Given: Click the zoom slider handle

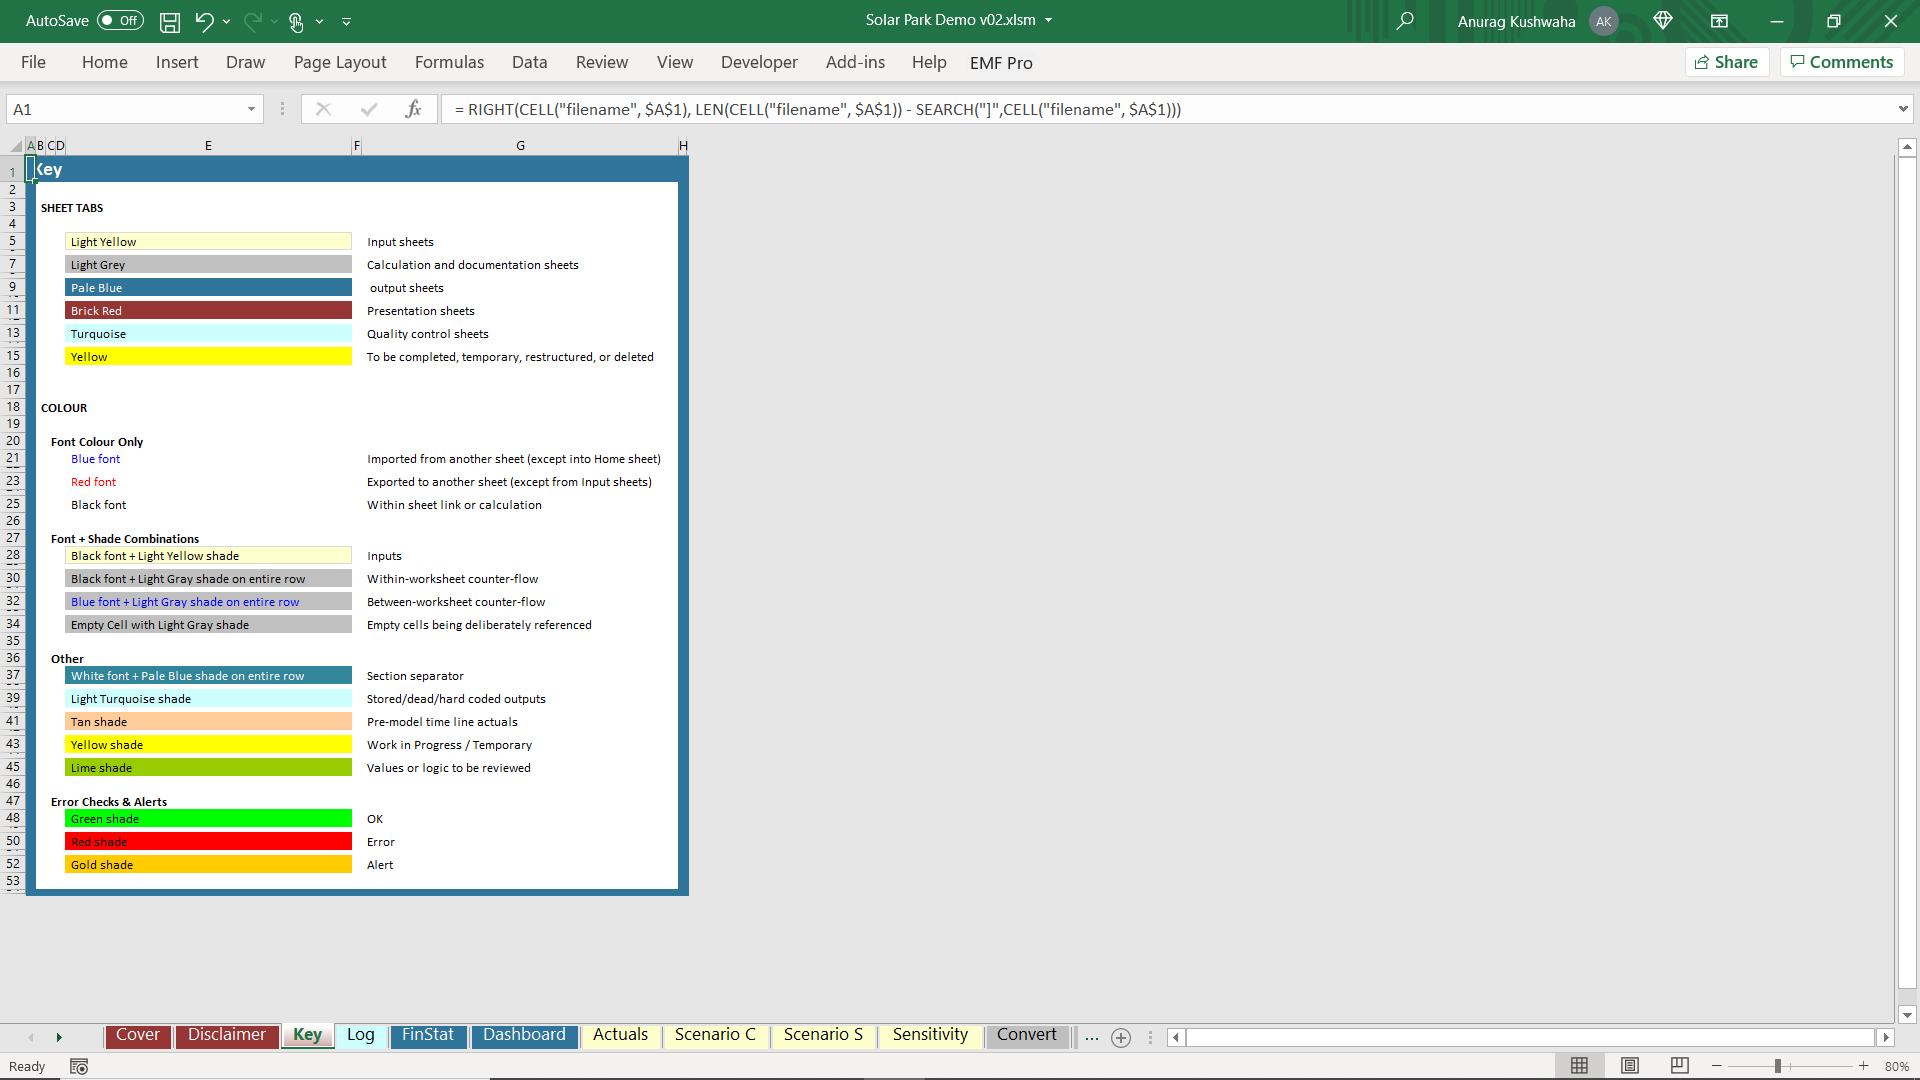Looking at the screenshot, I should 1778,1066.
